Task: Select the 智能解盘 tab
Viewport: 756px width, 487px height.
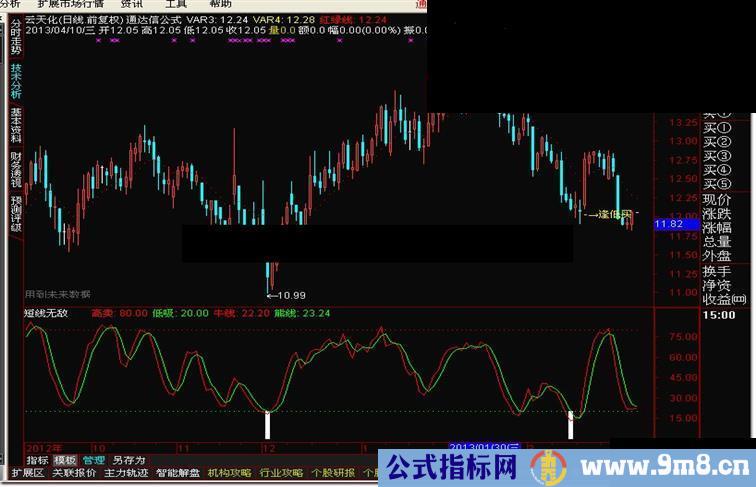Action: (x=179, y=473)
